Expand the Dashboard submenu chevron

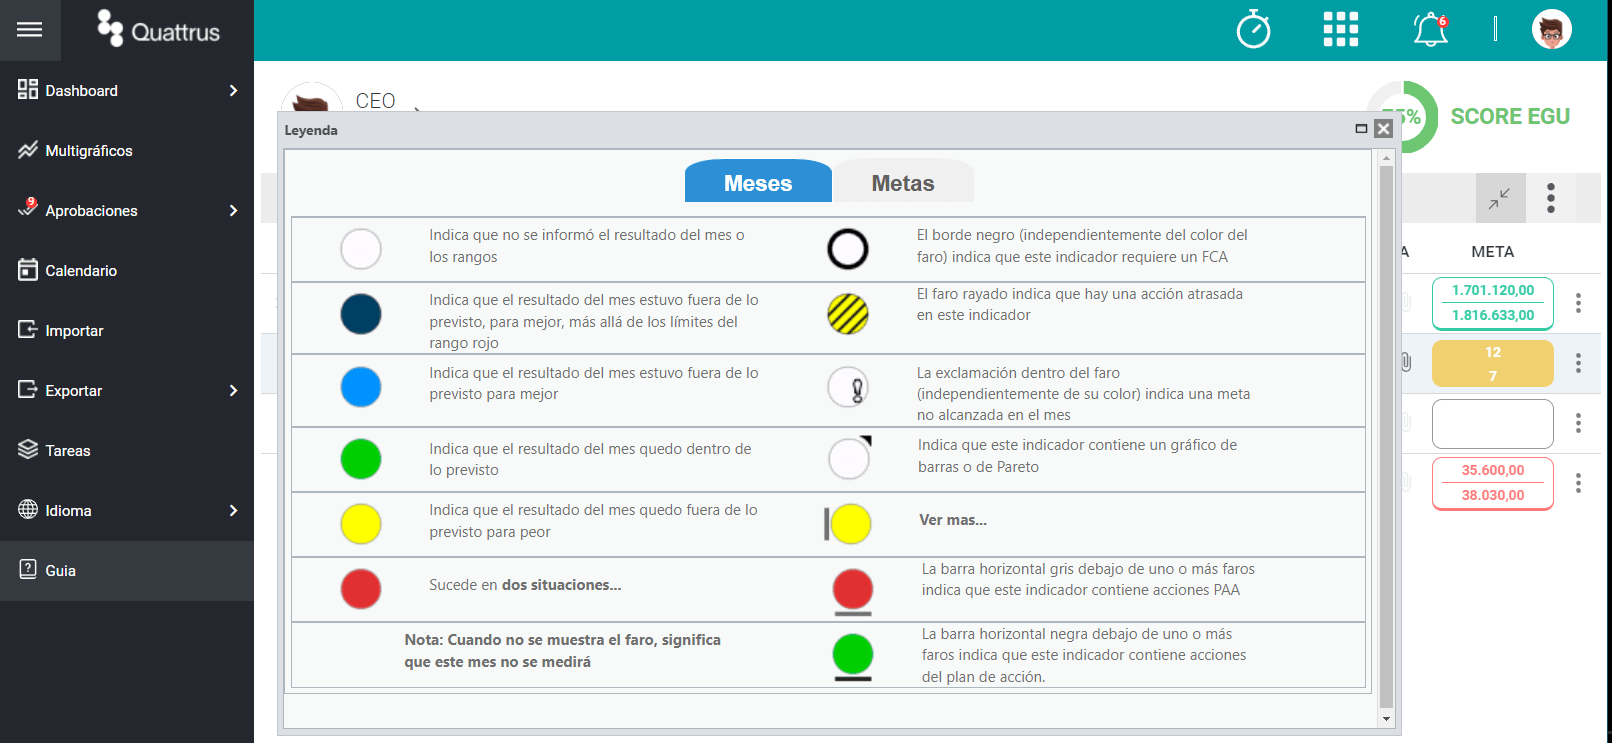[233, 91]
